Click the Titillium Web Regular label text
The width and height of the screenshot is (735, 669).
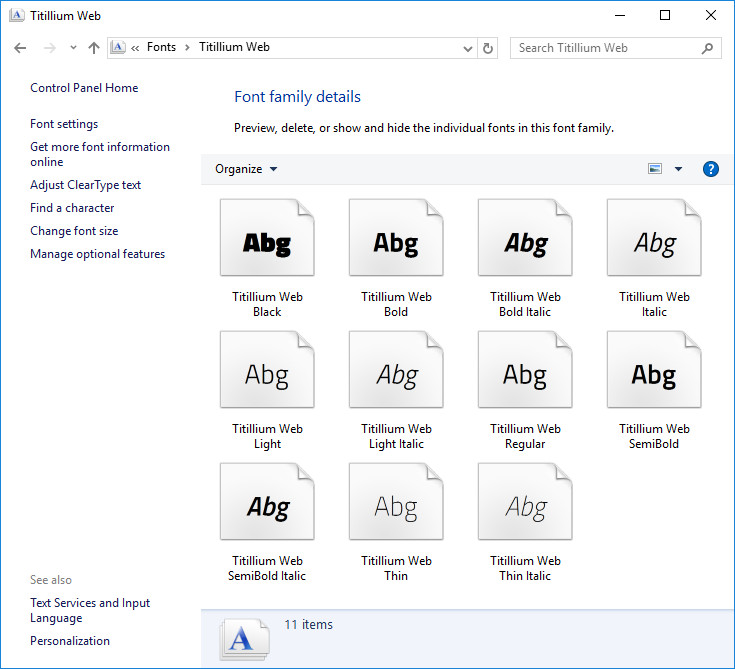525,436
